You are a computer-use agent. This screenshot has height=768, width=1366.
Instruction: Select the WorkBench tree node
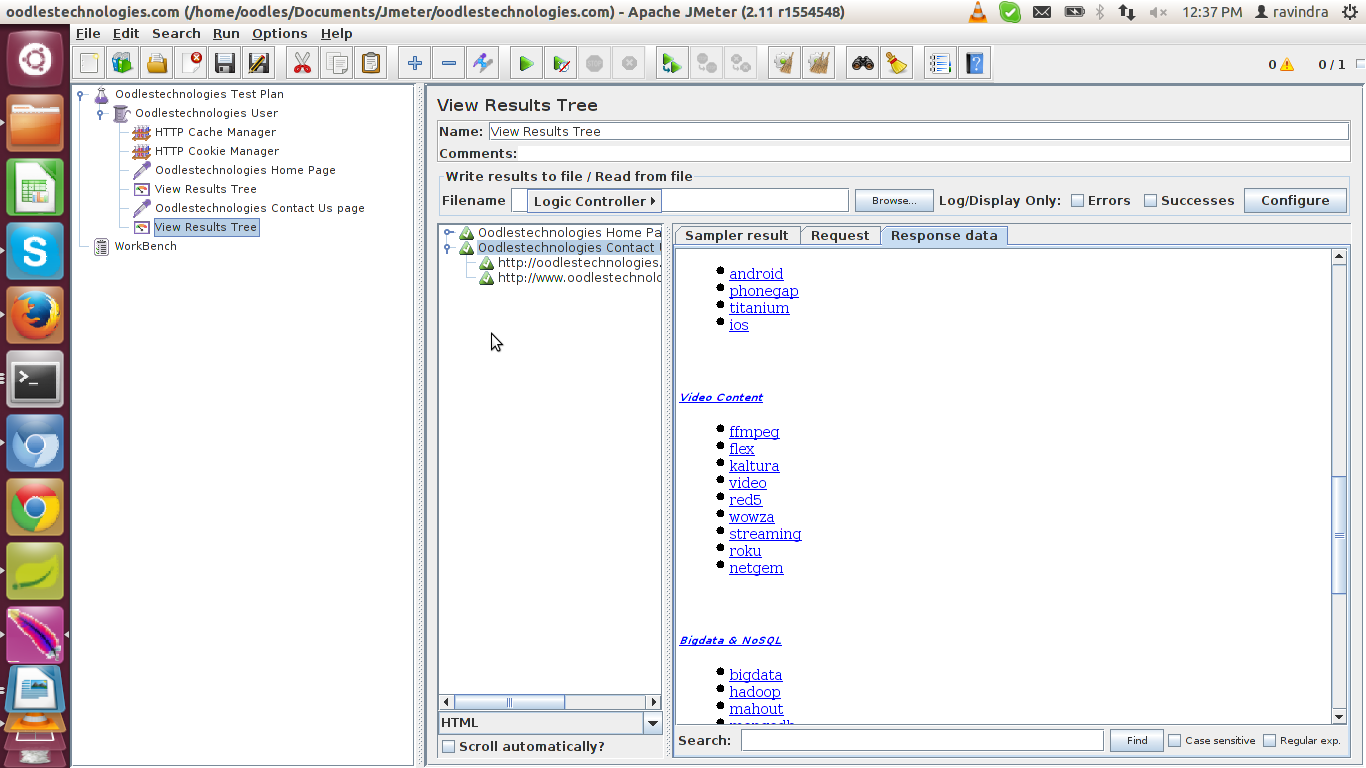145,246
